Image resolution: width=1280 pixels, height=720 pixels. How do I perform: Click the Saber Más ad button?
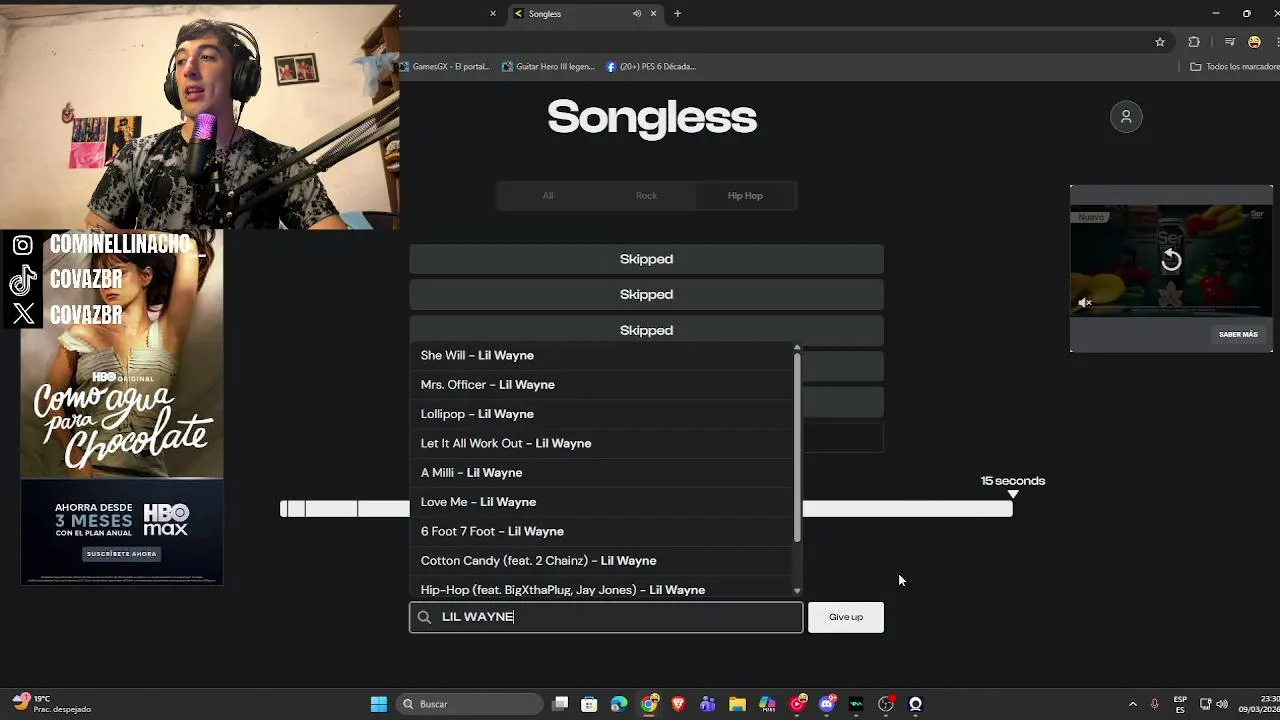[x=1238, y=334]
